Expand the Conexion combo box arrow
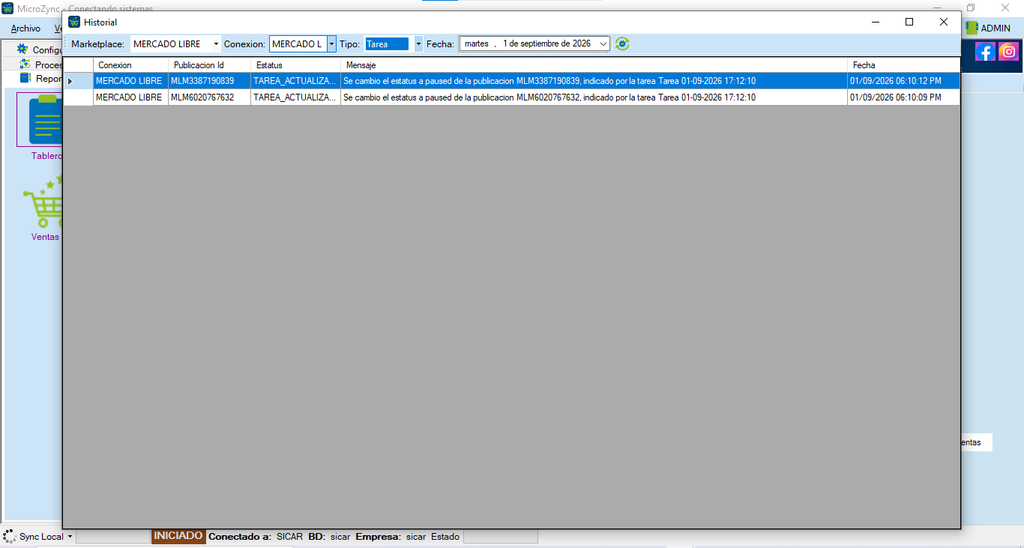1024x548 pixels. [x=332, y=44]
